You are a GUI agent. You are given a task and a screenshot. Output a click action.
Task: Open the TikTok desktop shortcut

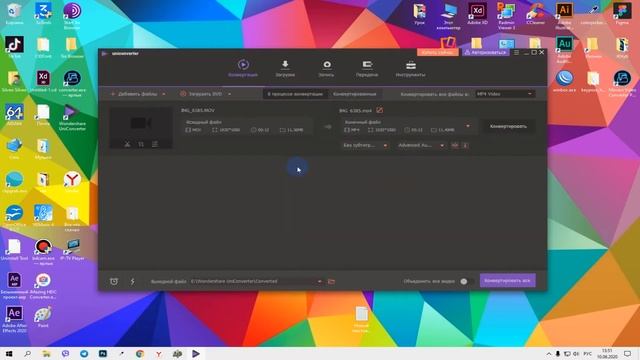click(x=14, y=47)
